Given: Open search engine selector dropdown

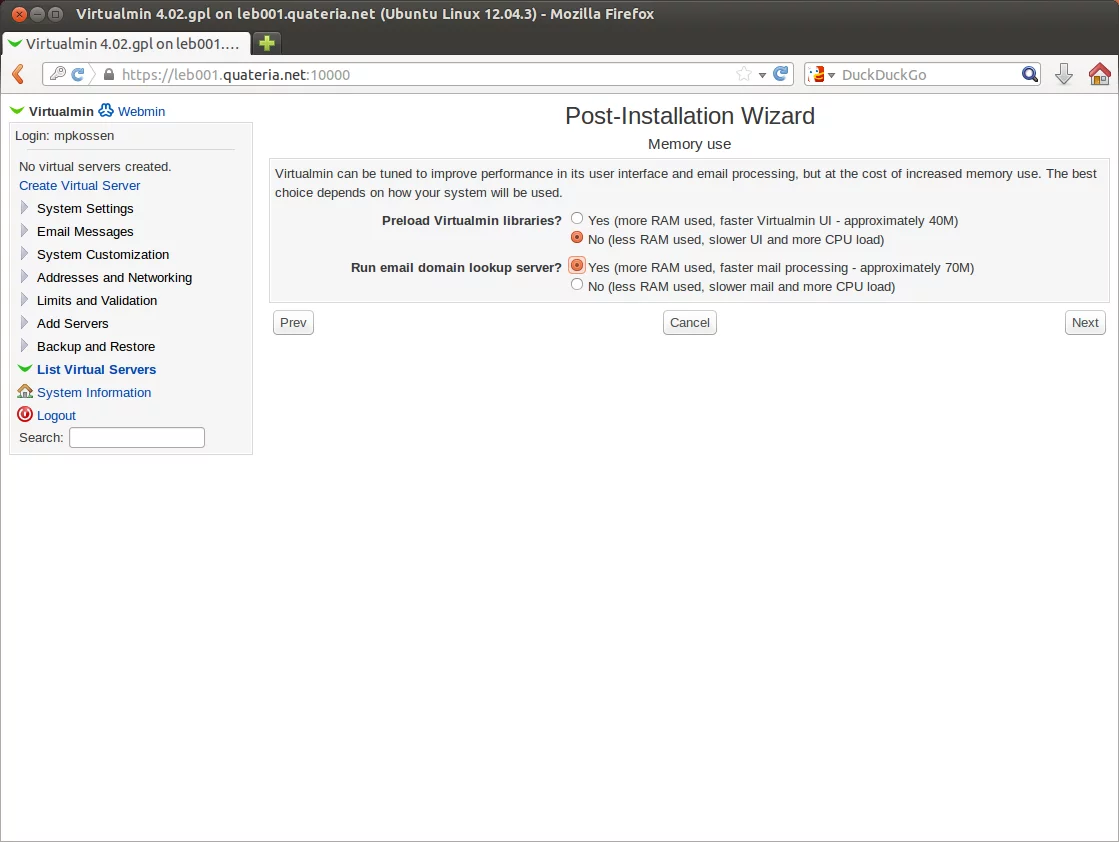Looking at the screenshot, I should [822, 74].
